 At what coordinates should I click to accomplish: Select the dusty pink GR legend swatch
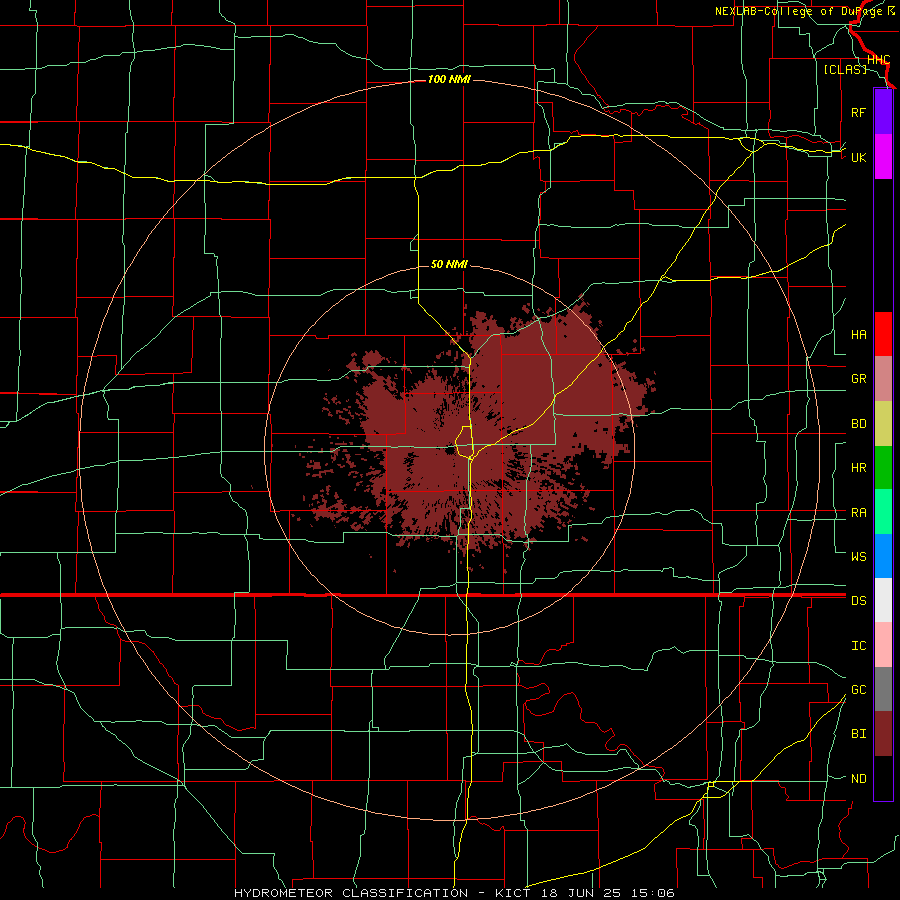(x=883, y=379)
